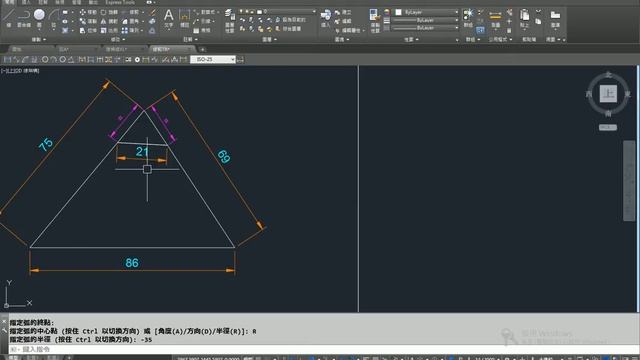The width and height of the screenshot is (640, 360).
Task: Click the Paste clipboard icon
Action: pos(524,18)
